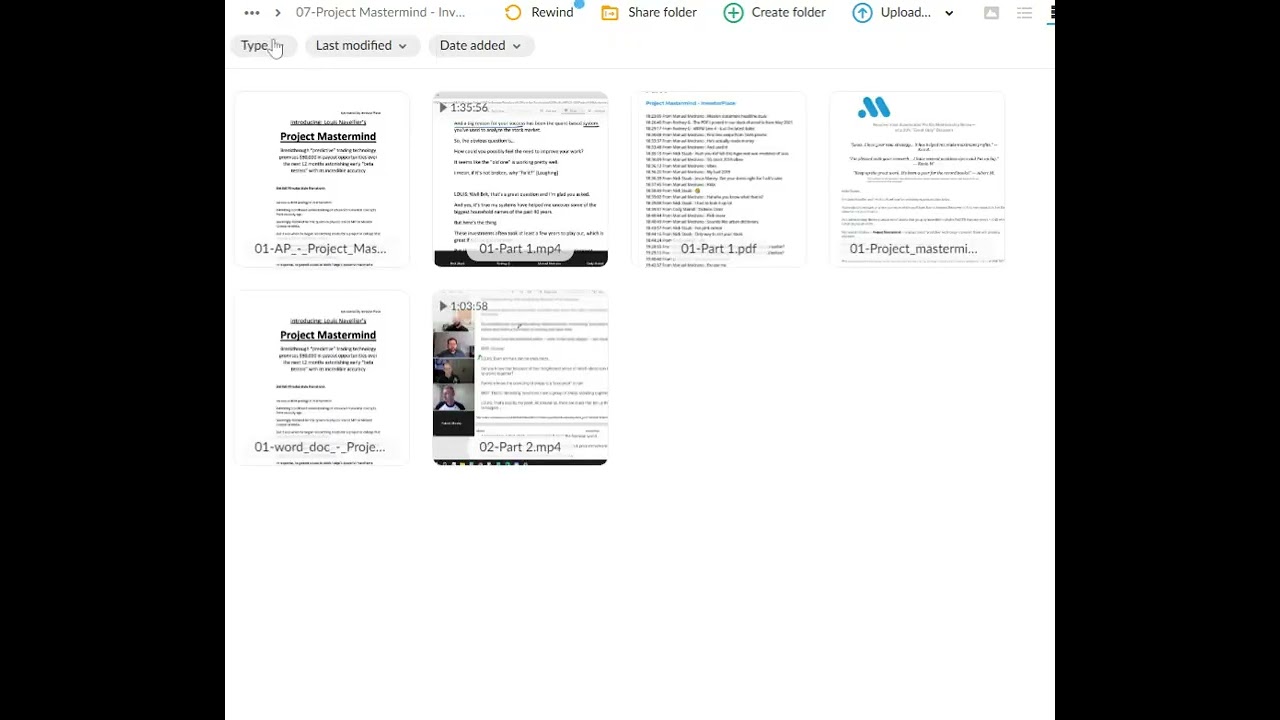Open the breadcrumb ellipsis menu
The image size is (1280, 720).
pyautogui.click(x=252, y=13)
